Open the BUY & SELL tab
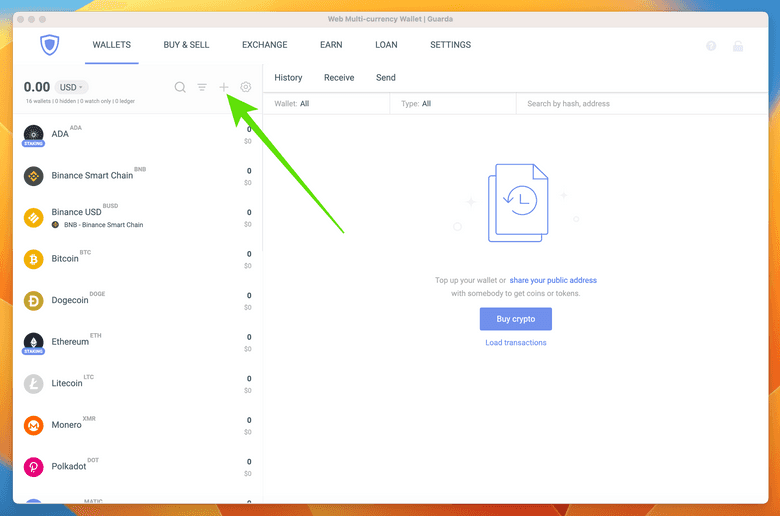 [186, 45]
